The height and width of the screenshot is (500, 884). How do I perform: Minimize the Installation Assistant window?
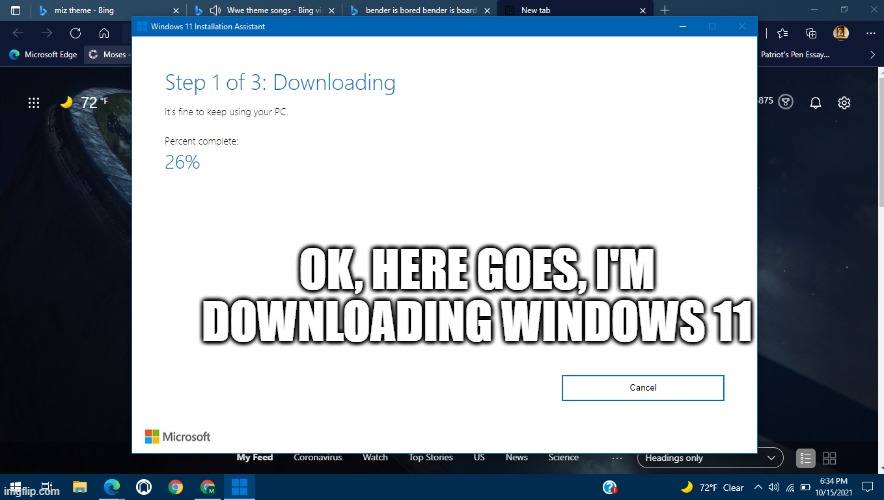(683, 26)
